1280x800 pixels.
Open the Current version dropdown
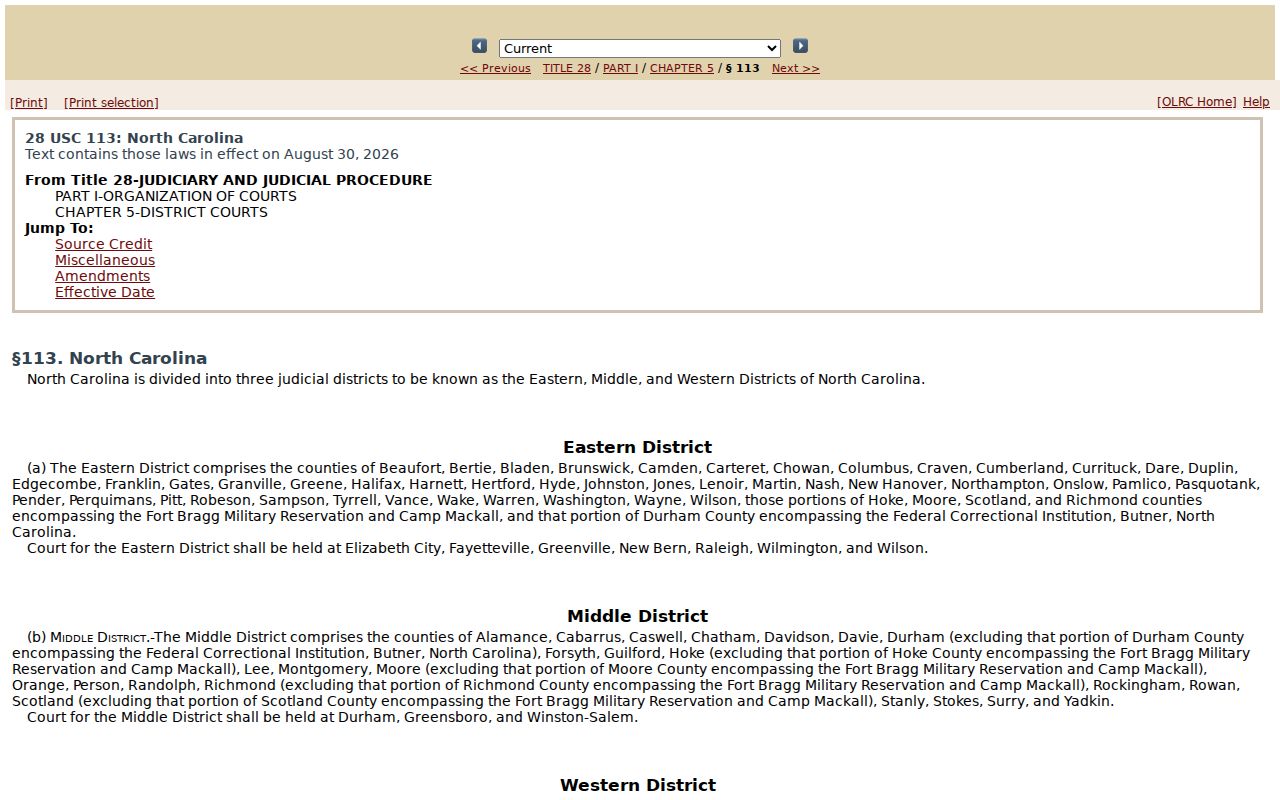640,48
